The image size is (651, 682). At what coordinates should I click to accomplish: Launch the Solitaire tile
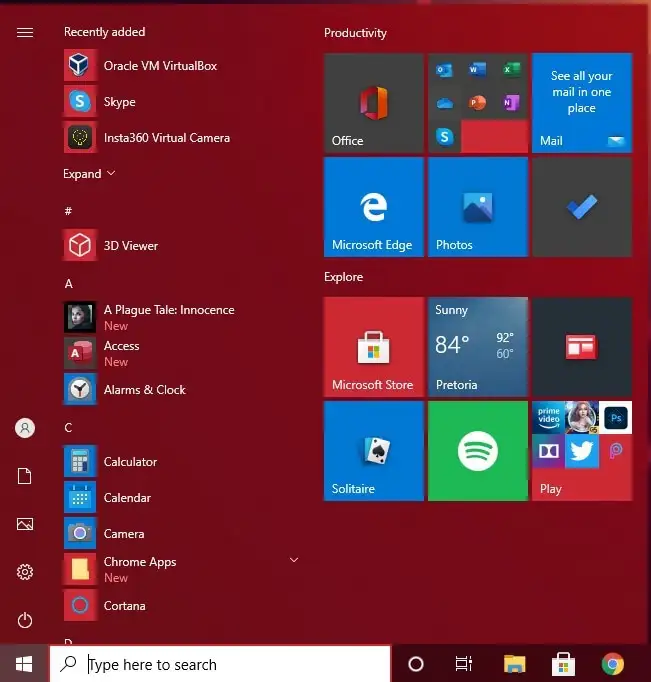(x=374, y=451)
